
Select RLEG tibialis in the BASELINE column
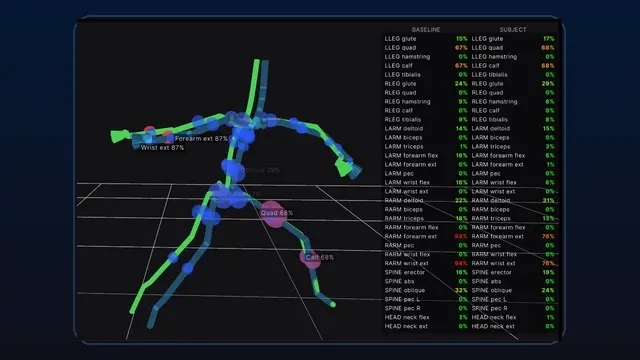(426, 120)
